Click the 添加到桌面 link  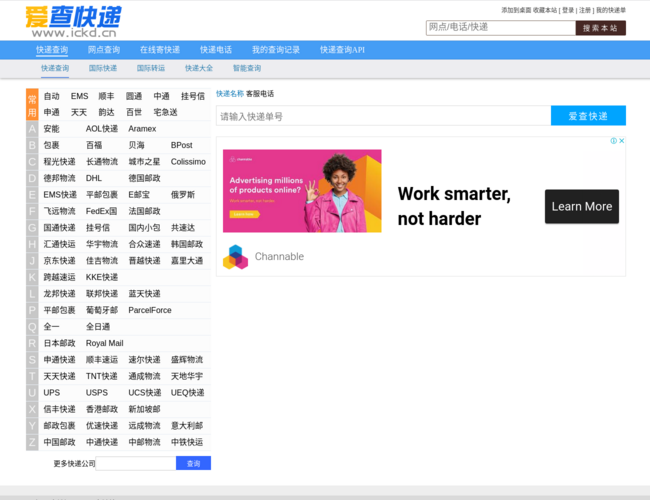coord(516,10)
